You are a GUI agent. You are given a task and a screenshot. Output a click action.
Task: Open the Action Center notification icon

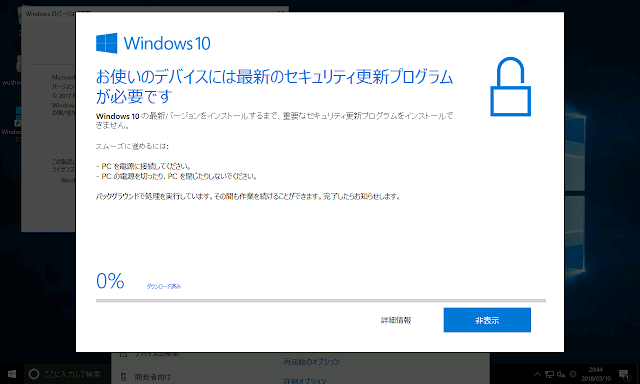(624, 374)
